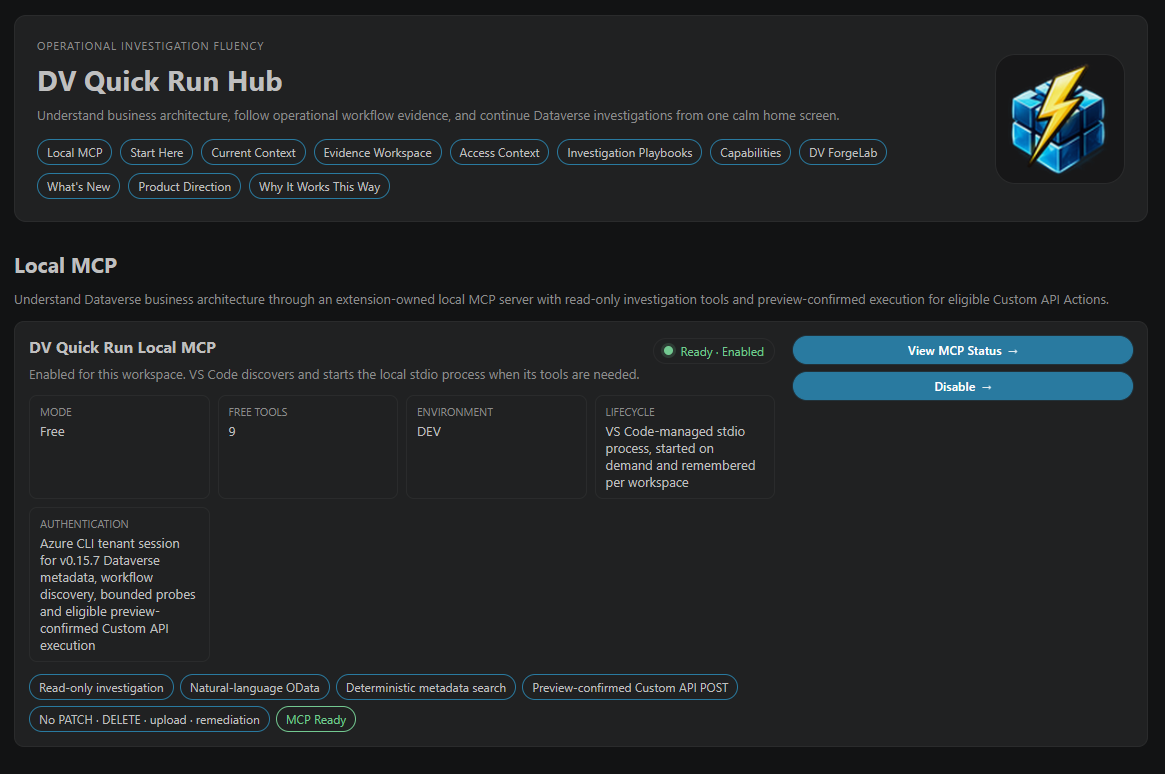Click the Natural-language OData tag

254,688
